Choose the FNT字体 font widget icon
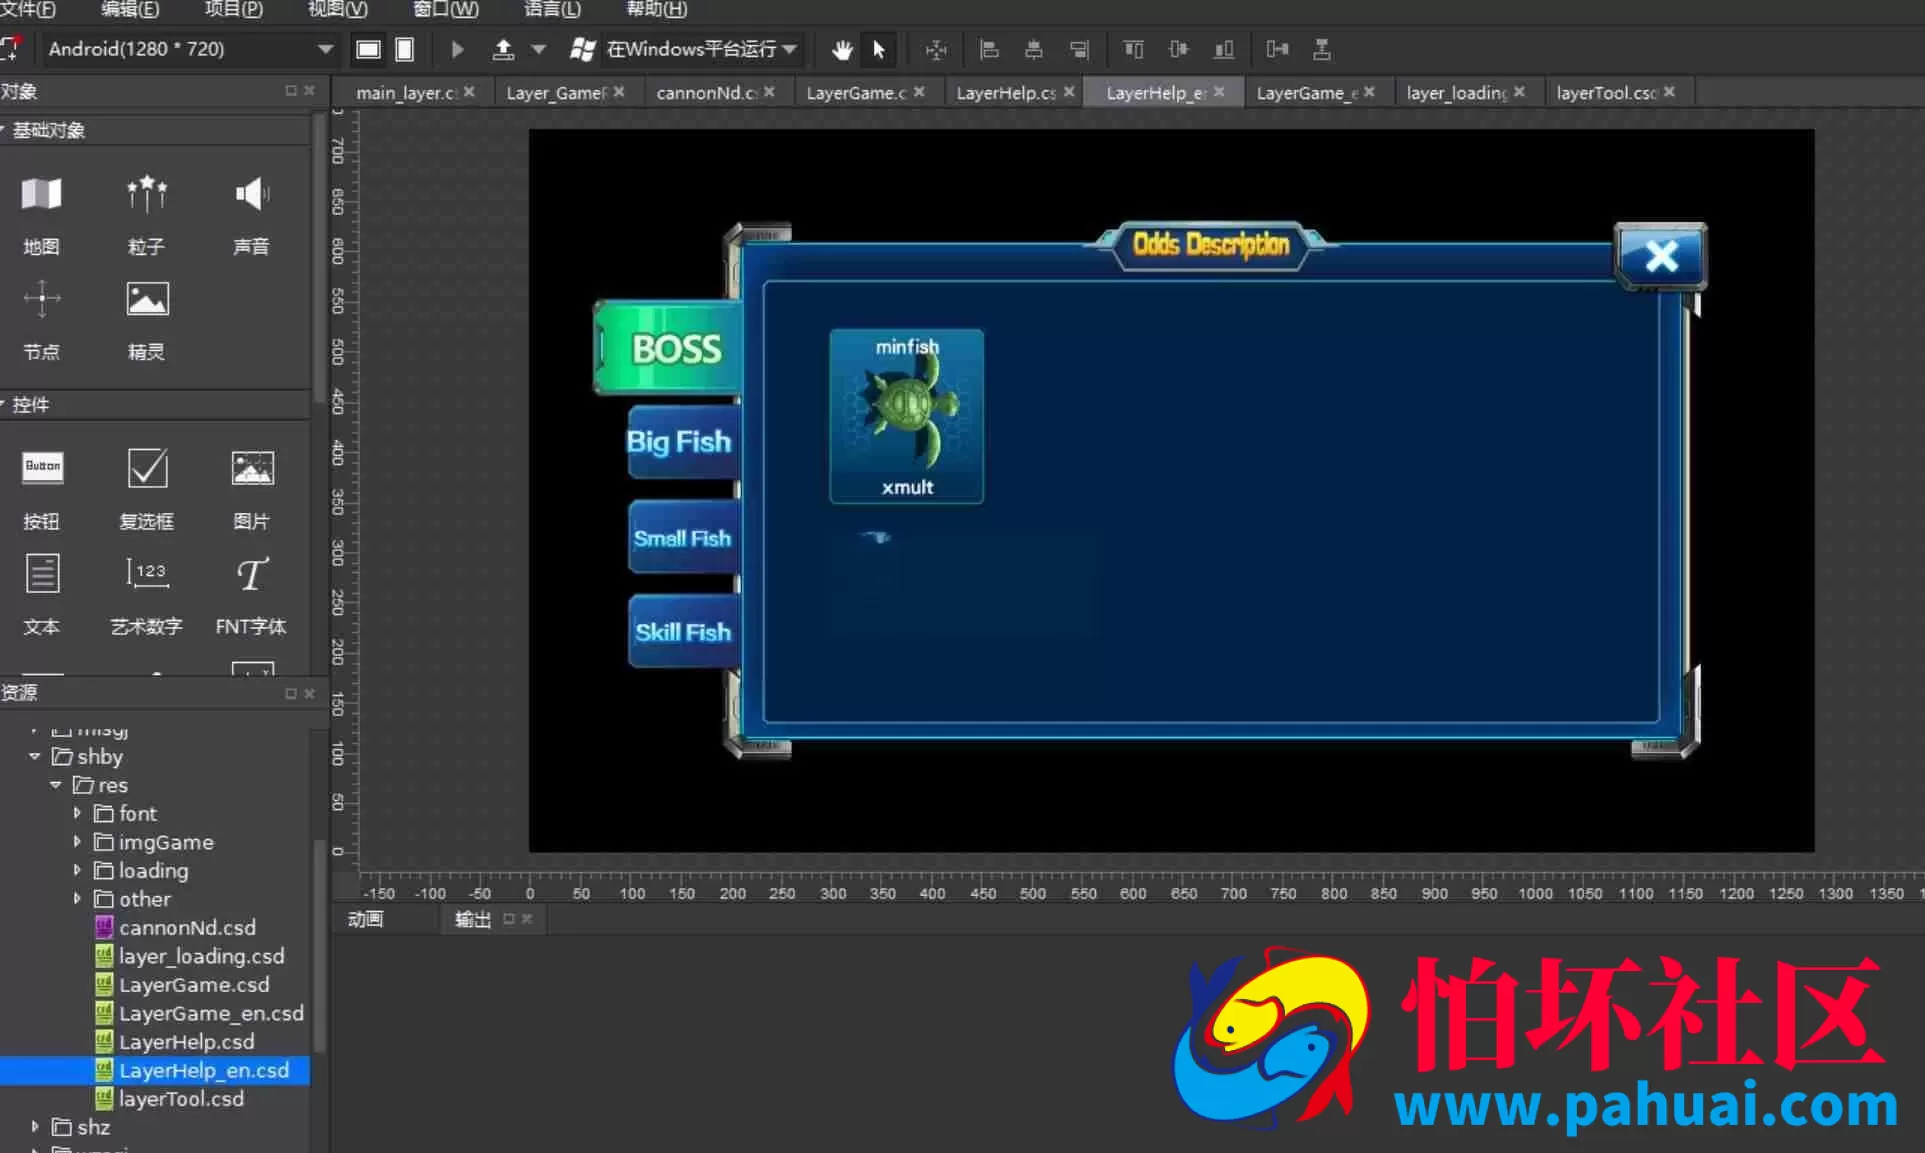This screenshot has height=1153, width=1925. point(251,574)
